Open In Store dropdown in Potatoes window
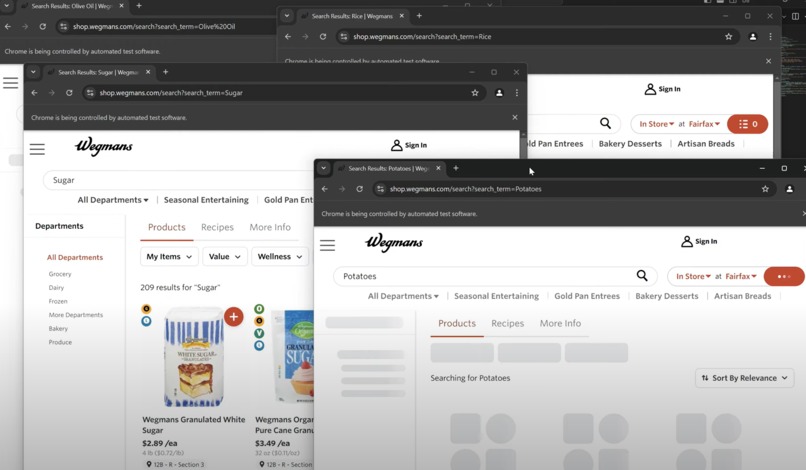The image size is (806, 470). tap(693, 276)
